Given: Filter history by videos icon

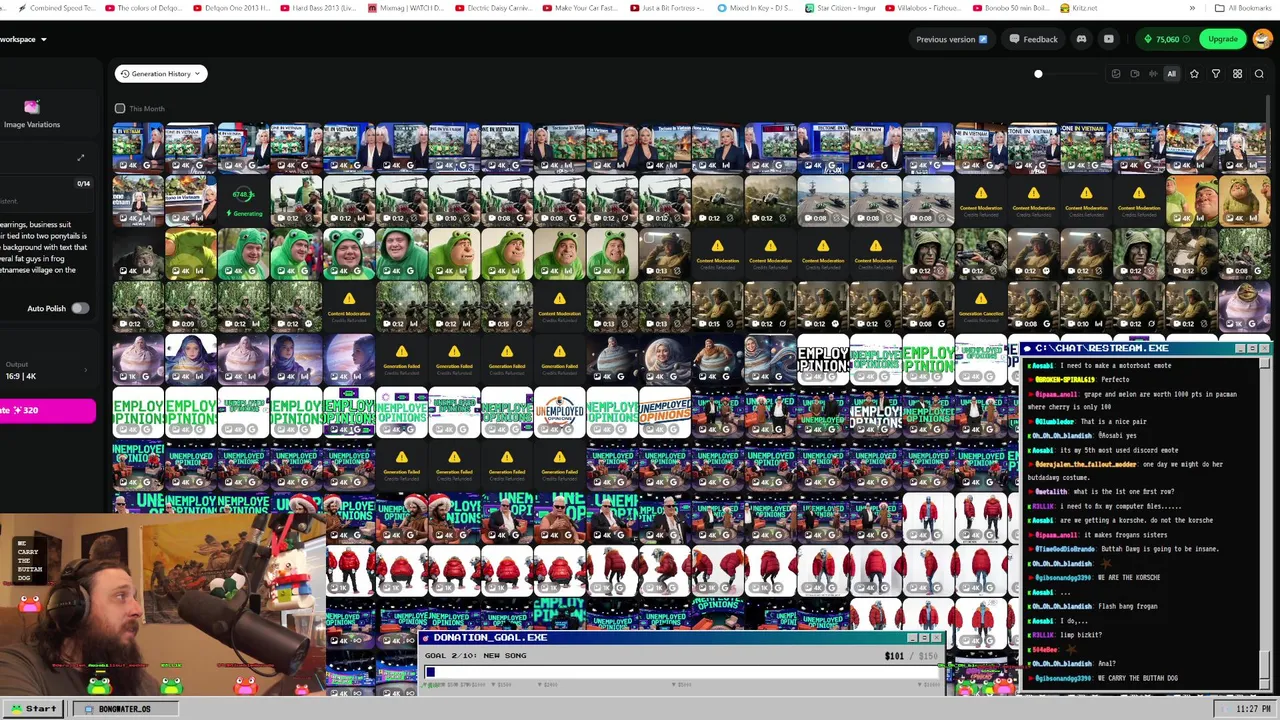Looking at the screenshot, I should tap(1134, 74).
